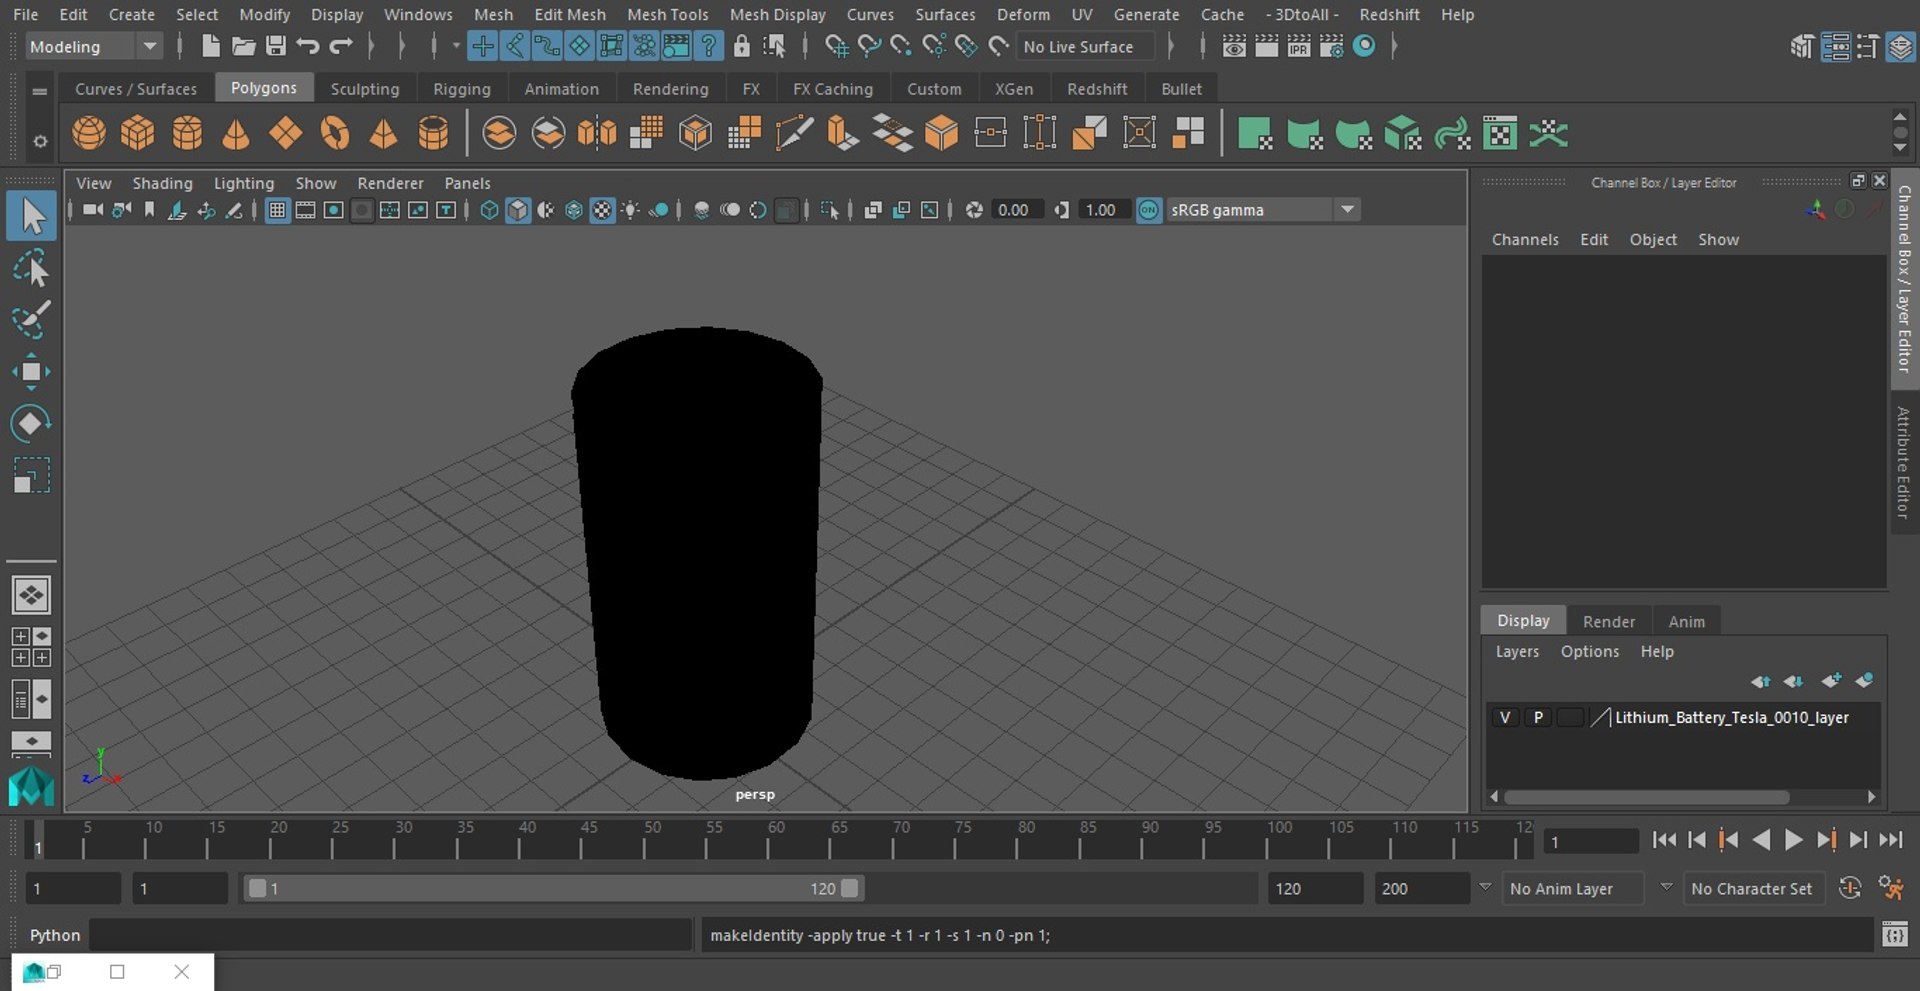The height and width of the screenshot is (991, 1920).
Task: Create a polygon sphere from the shelf
Action: [x=89, y=133]
